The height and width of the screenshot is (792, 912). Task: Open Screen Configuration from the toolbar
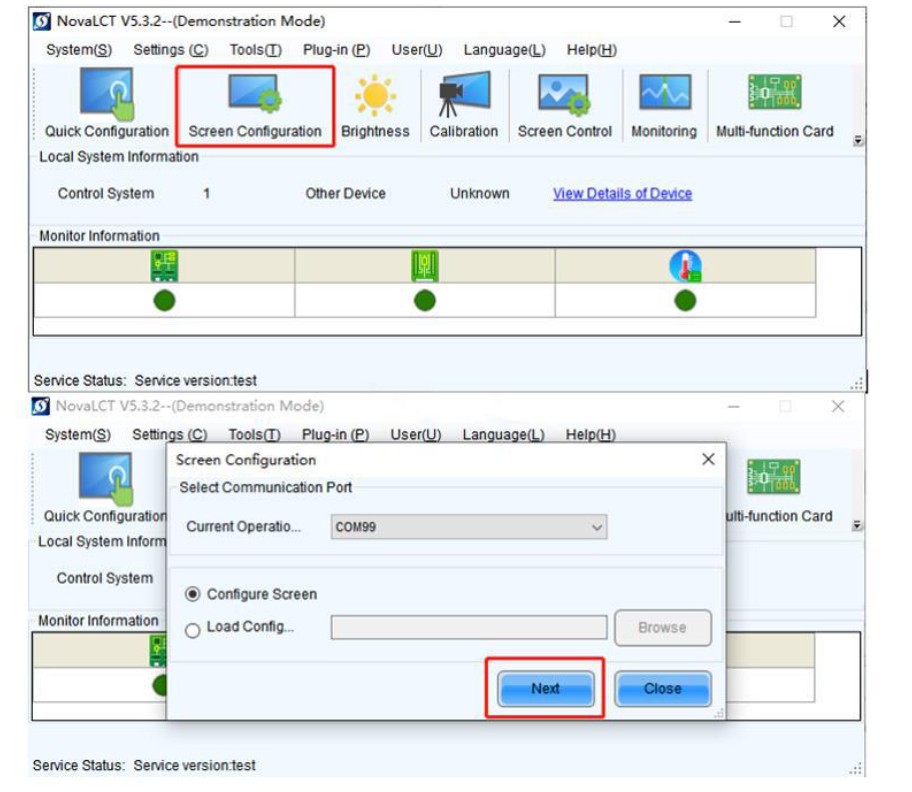(x=255, y=106)
